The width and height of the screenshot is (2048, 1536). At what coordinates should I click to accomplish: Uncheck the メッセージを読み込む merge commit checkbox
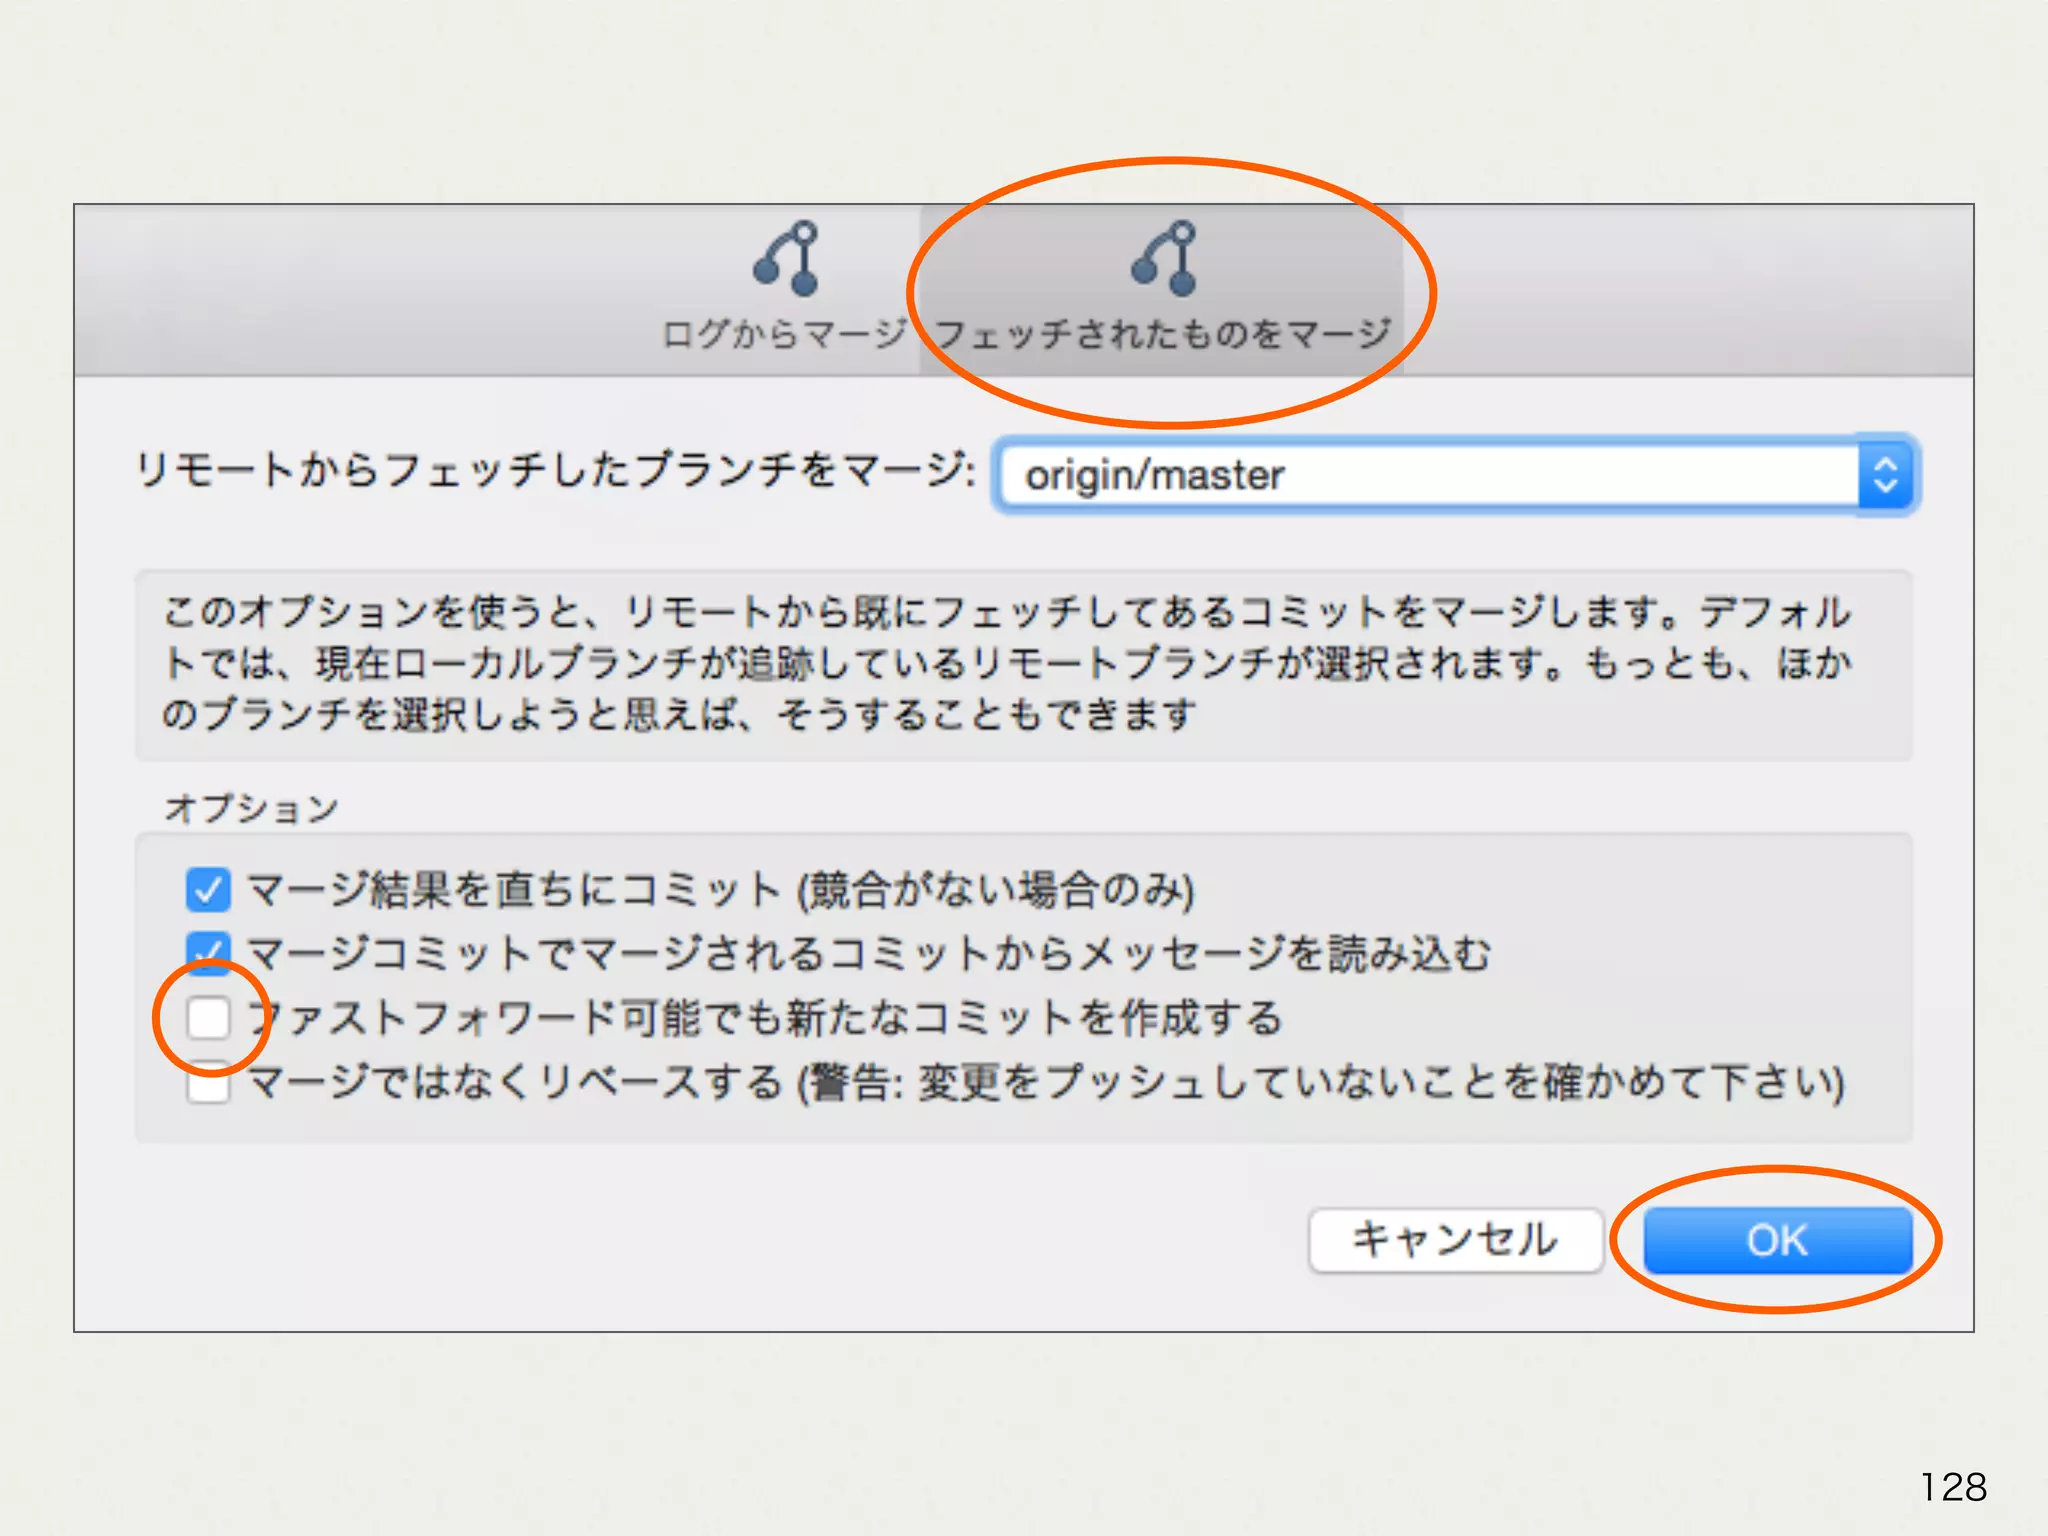[208, 953]
